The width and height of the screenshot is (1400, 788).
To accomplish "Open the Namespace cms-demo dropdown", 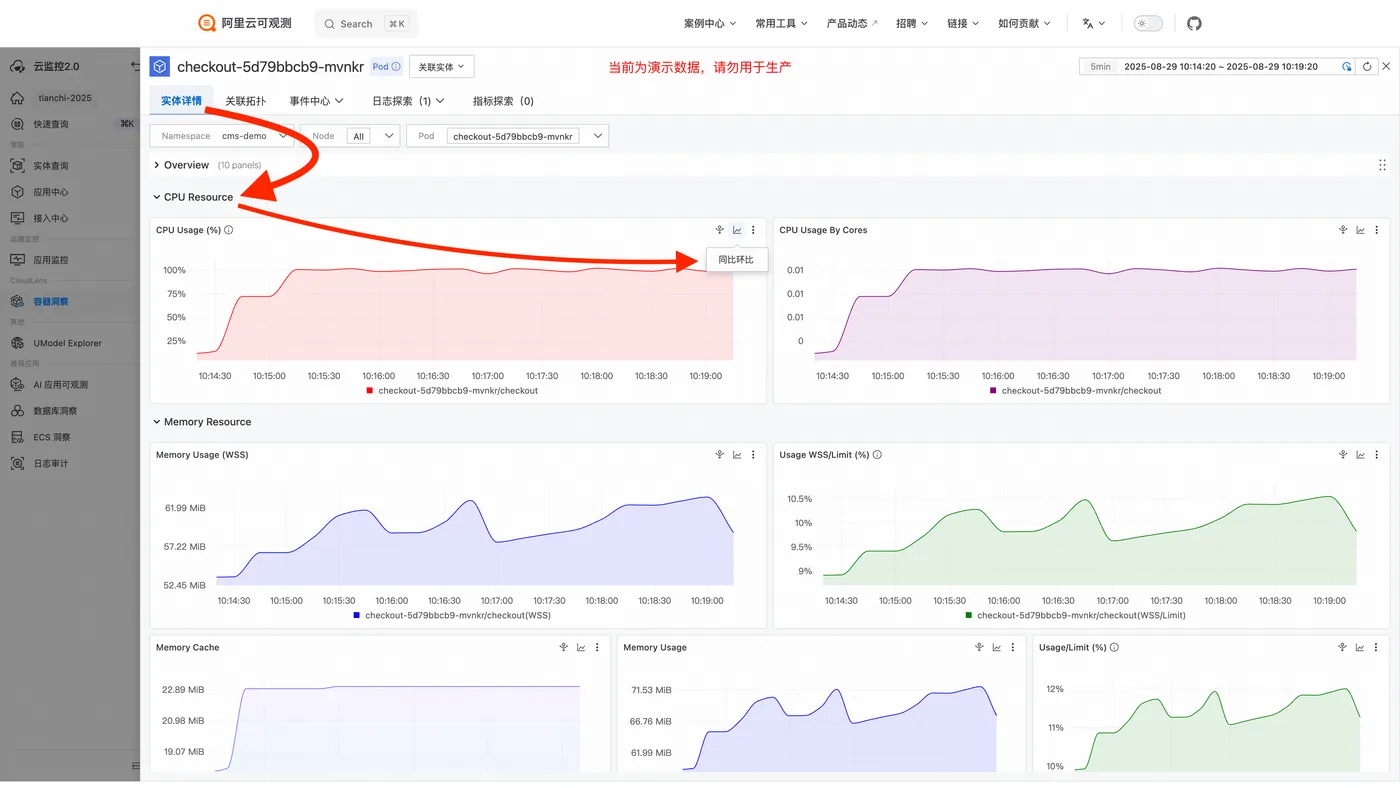I will click(221, 136).
